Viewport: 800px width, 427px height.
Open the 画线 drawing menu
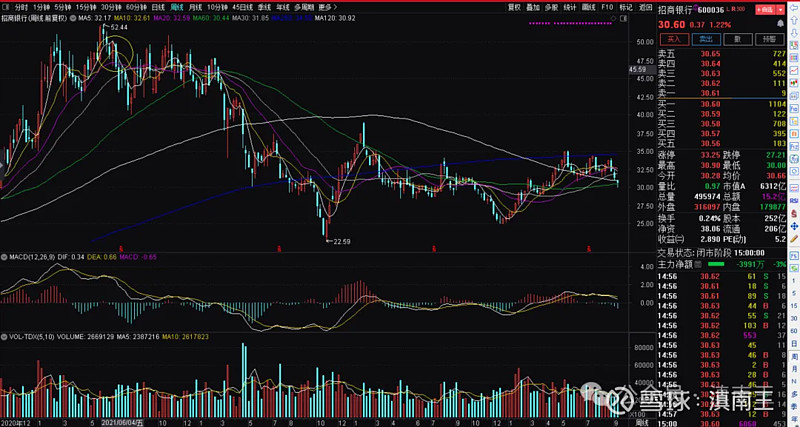(589, 8)
